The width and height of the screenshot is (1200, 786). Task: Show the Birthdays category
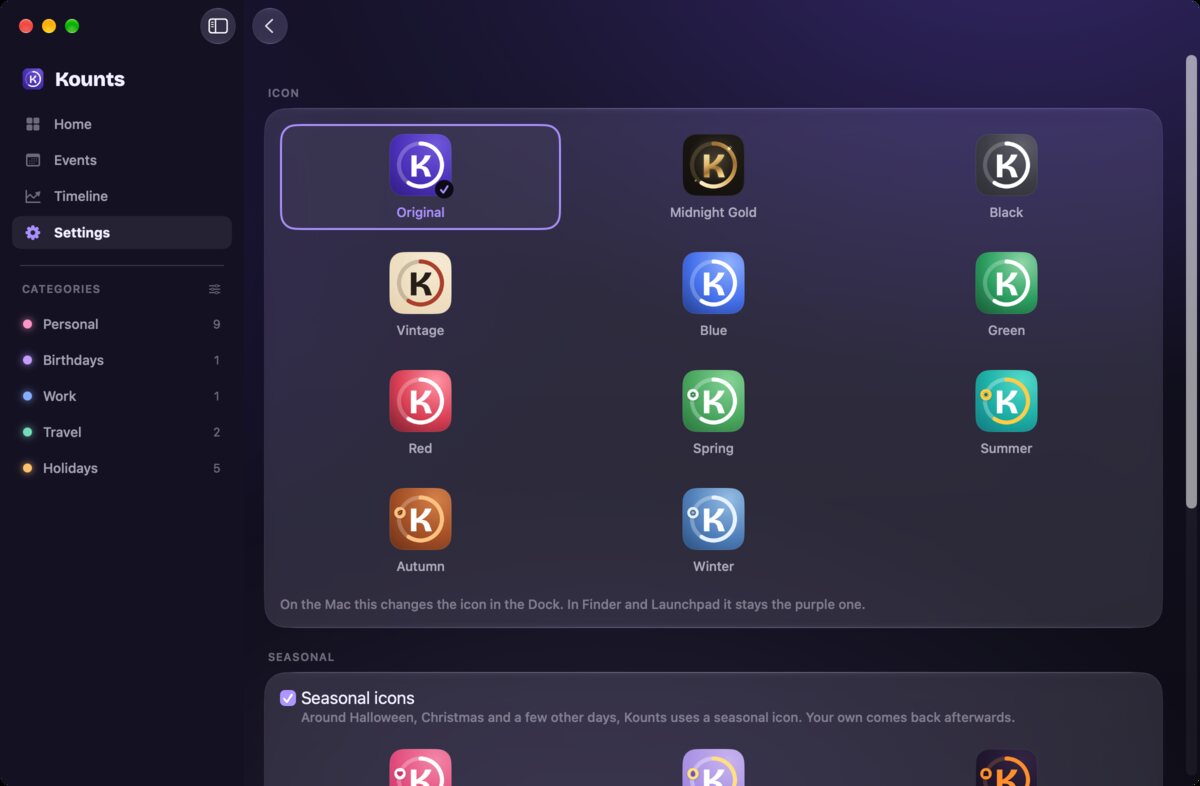tap(122, 360)
